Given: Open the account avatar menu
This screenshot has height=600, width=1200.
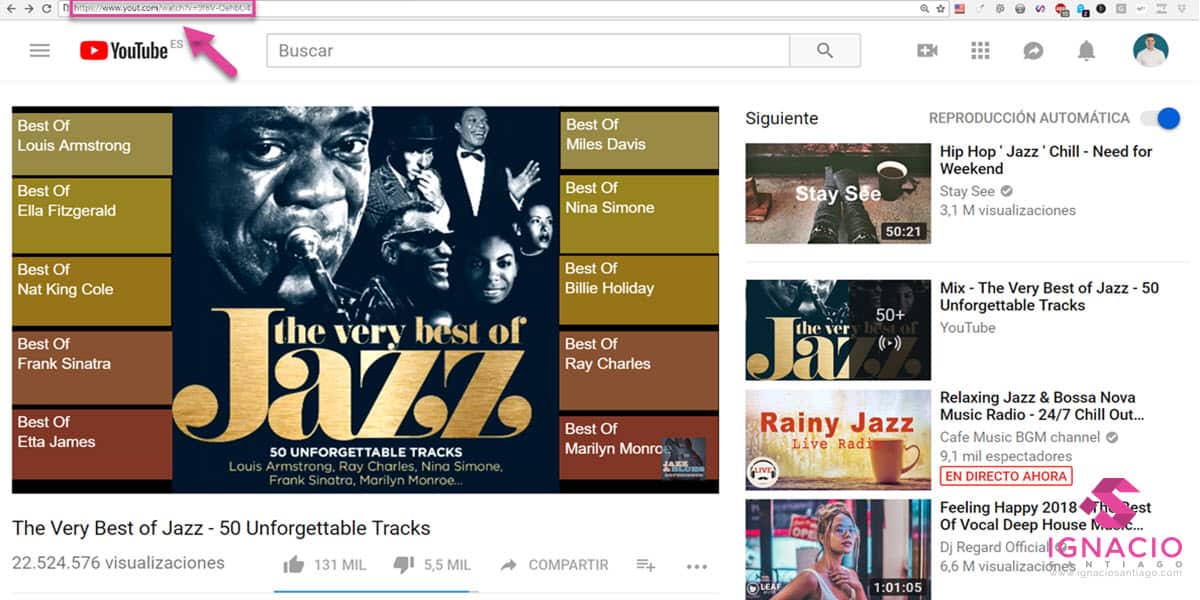Looking at the screenshot, I should click(x=1150, y=50).
